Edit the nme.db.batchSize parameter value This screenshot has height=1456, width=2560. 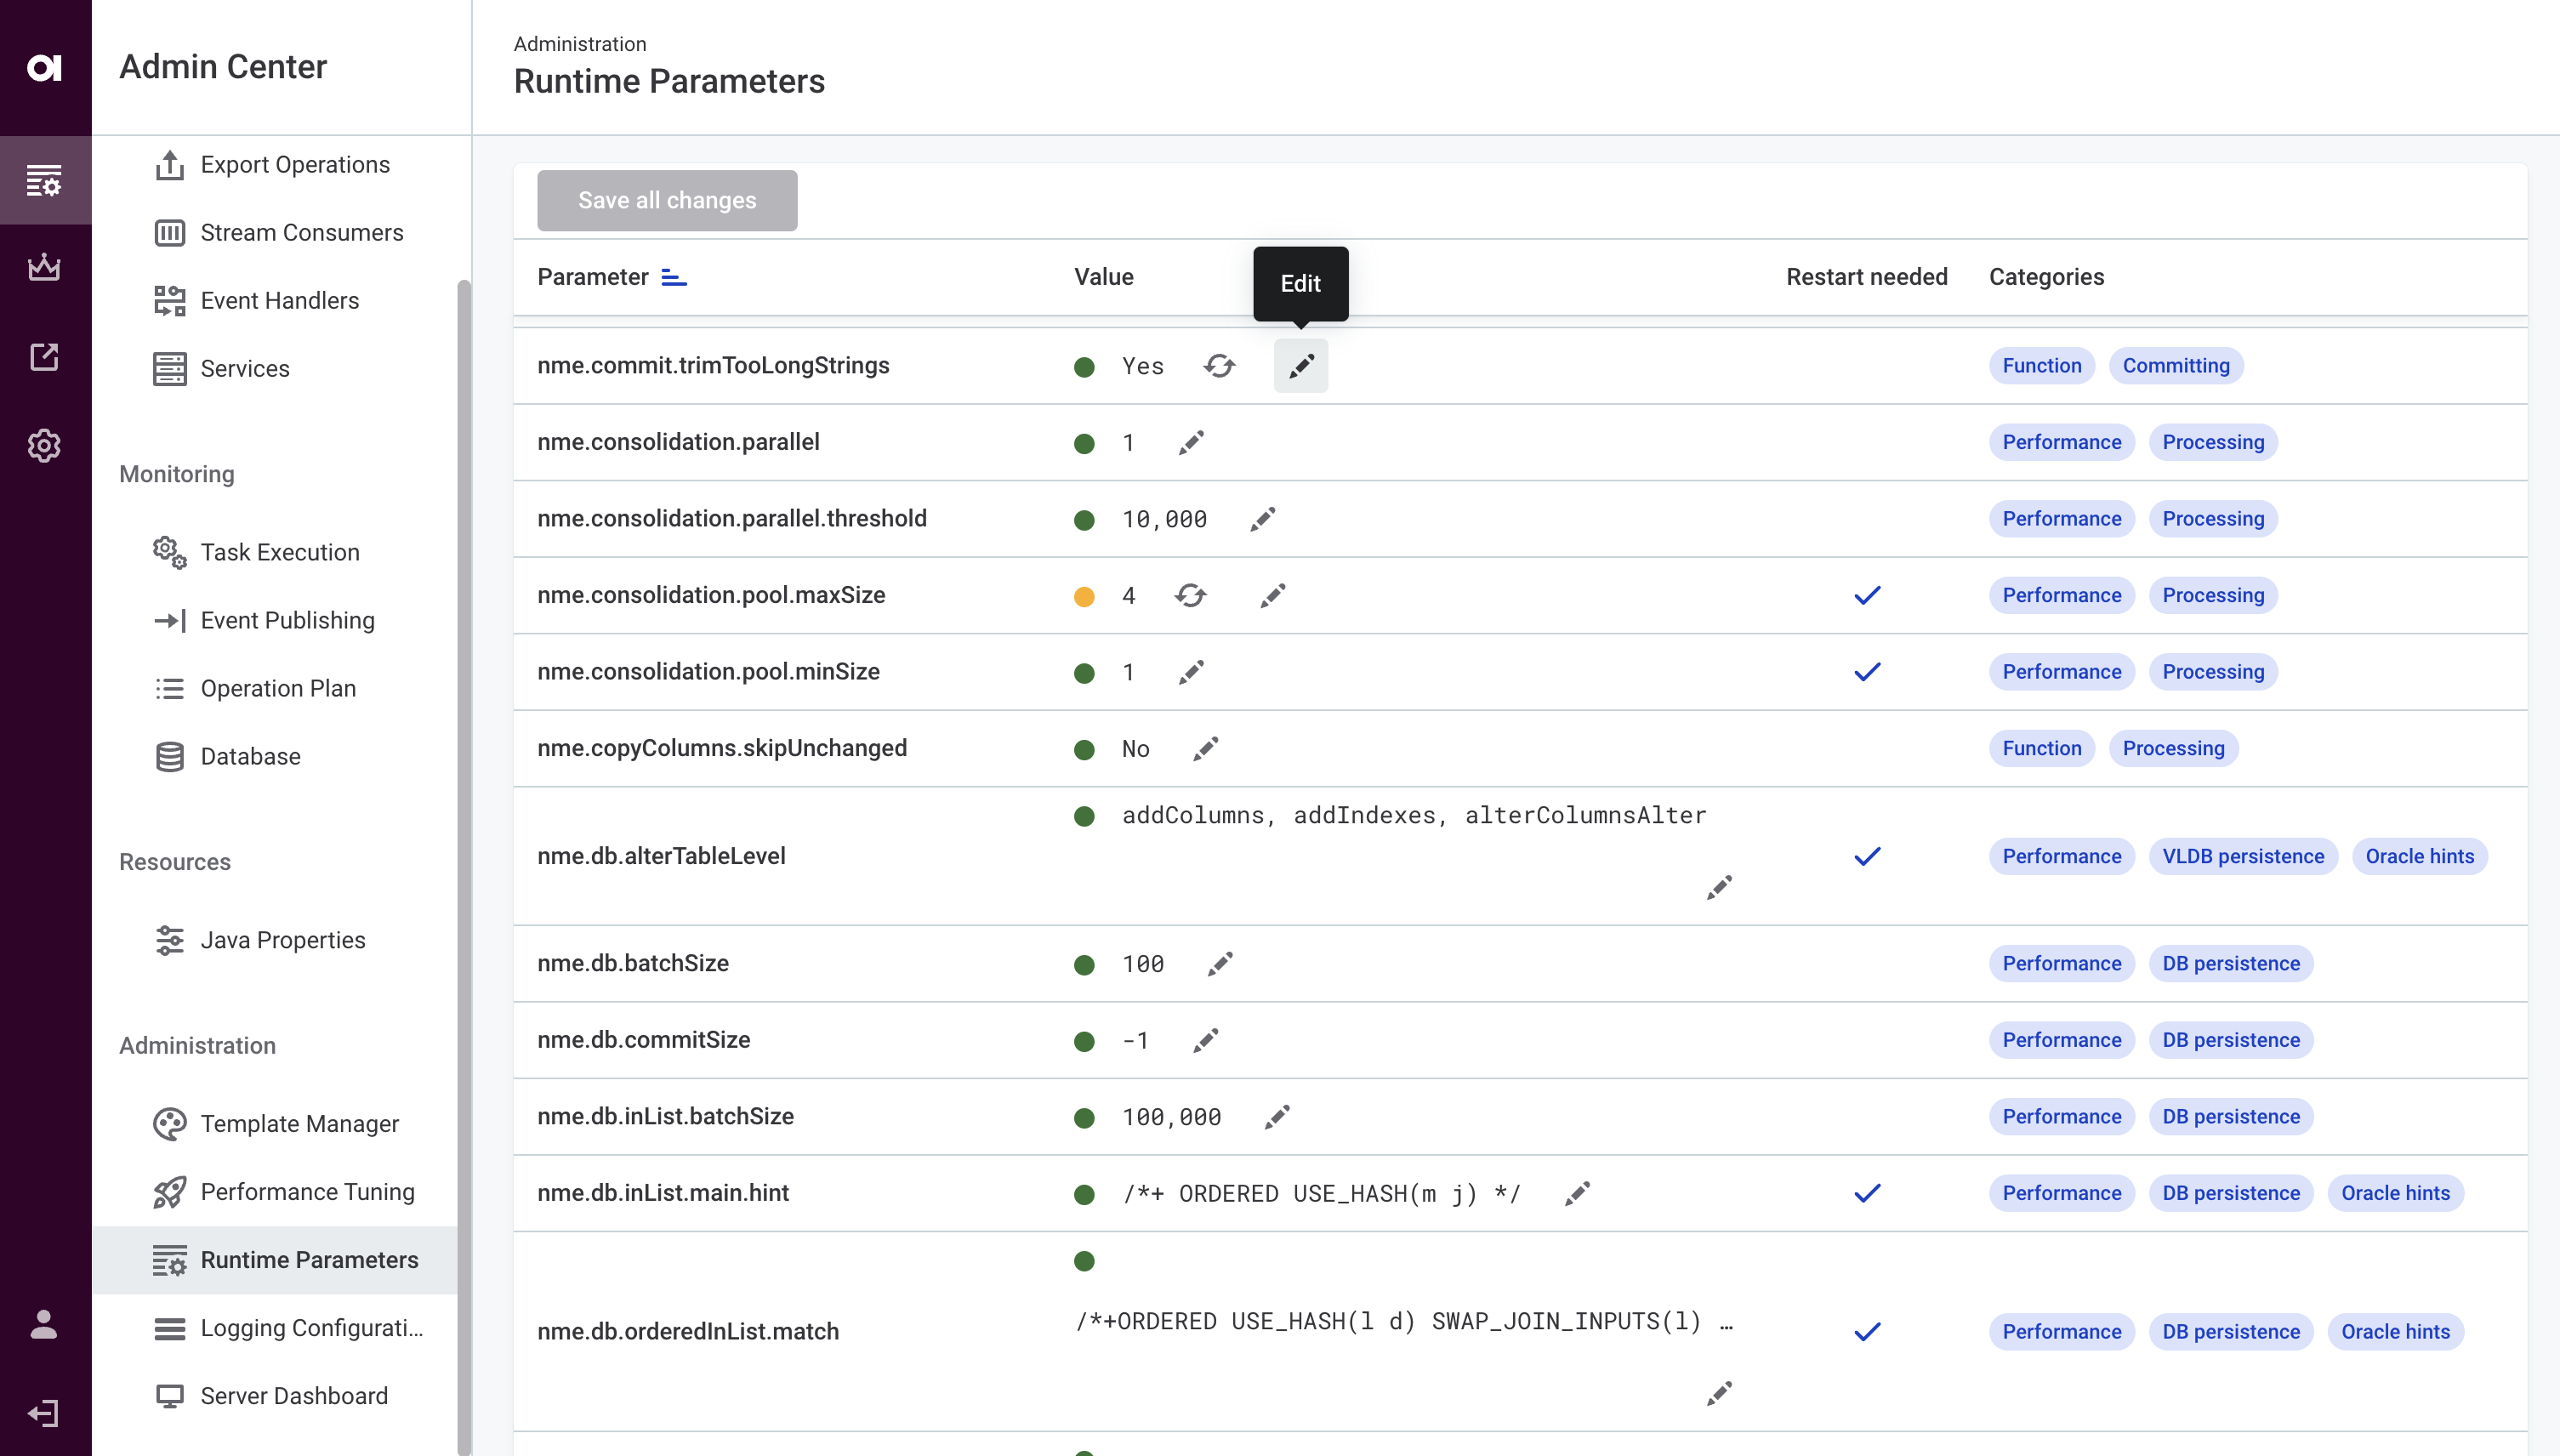click(1220, 964)
